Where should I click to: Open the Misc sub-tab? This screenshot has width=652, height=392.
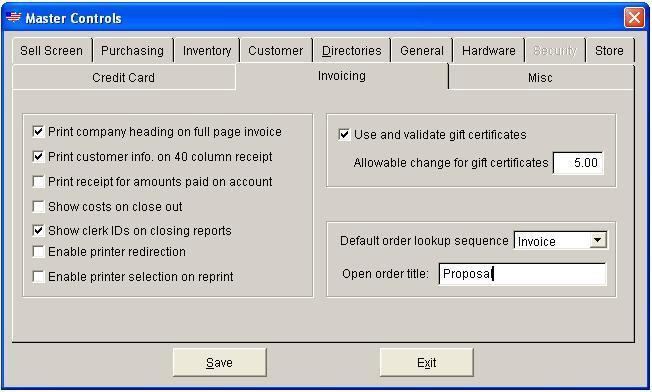[541, 77]
